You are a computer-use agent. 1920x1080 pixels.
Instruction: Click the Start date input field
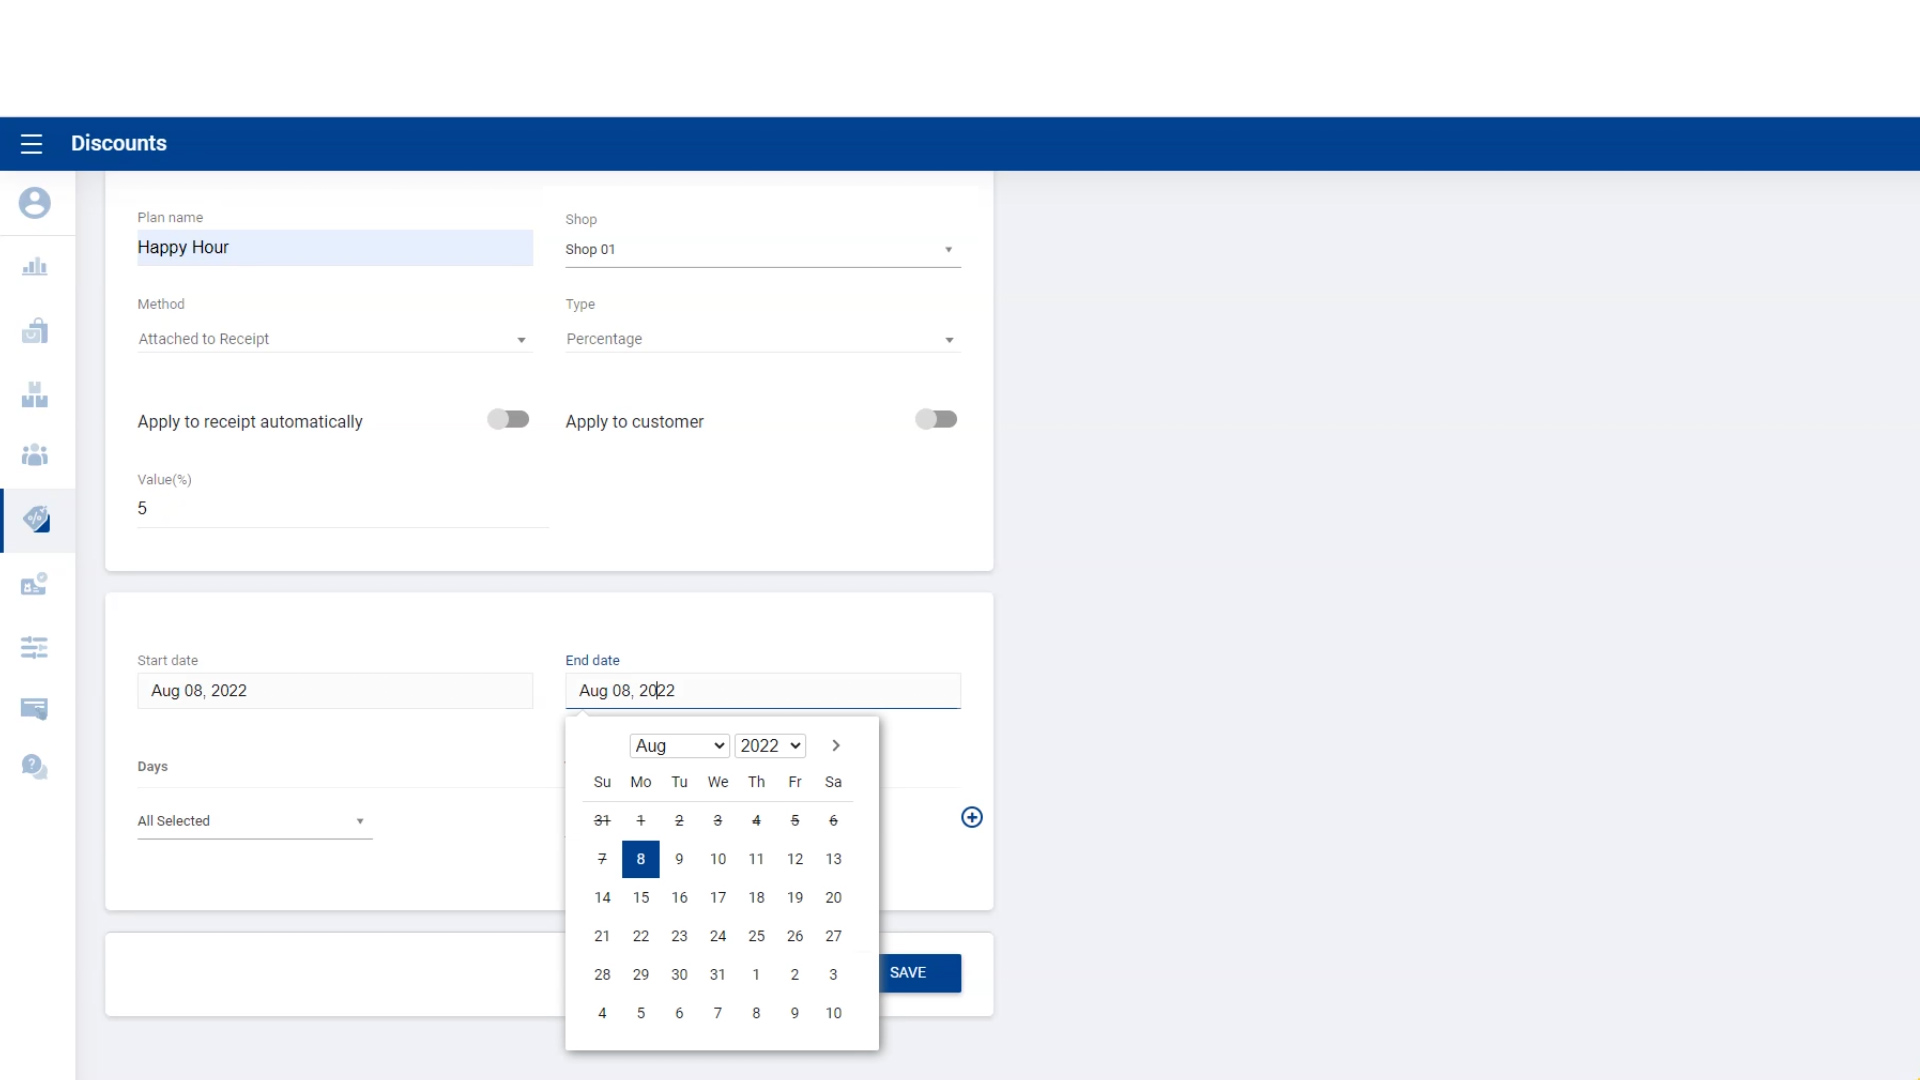click(334, 691)
